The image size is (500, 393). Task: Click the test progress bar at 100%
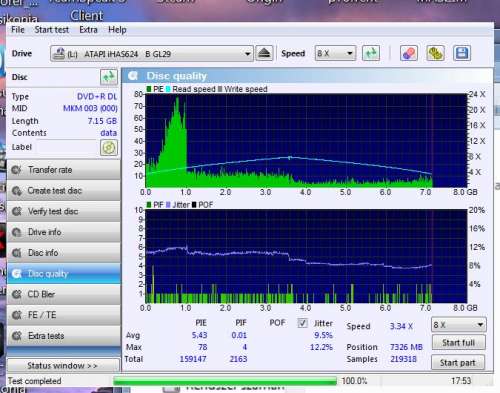[x=225, y=381]
